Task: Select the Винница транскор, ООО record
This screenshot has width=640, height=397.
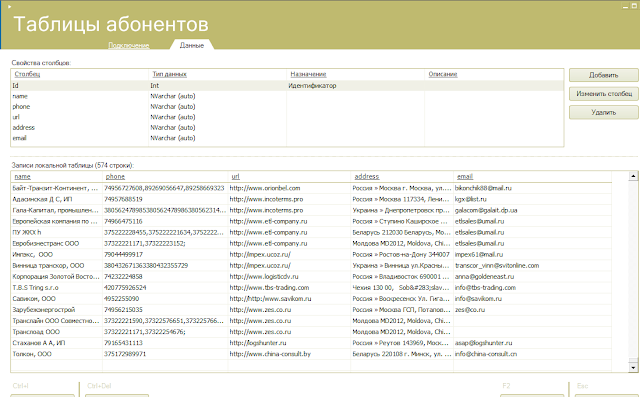Action: [x=311, y=265]
